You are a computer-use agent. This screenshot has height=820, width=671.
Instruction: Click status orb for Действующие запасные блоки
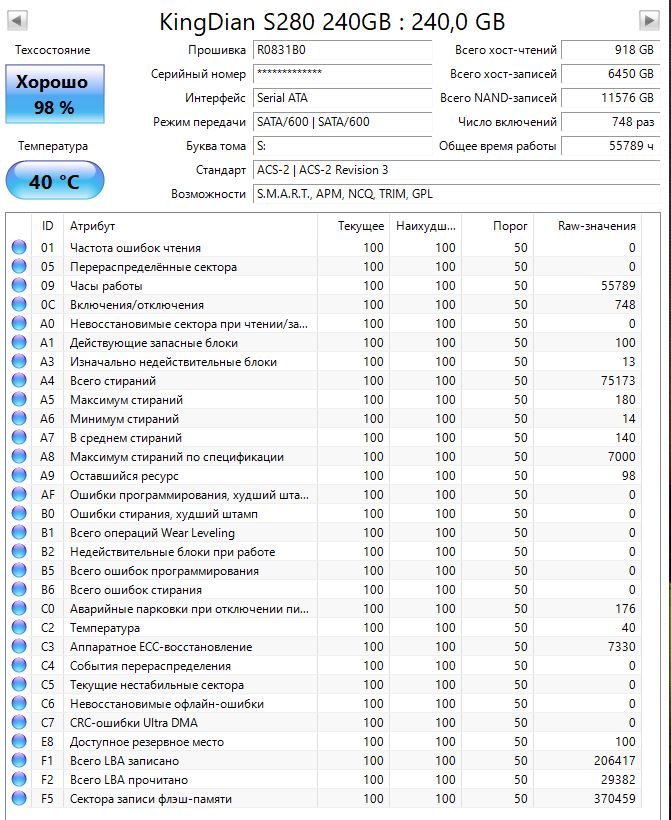coord(19,343)
